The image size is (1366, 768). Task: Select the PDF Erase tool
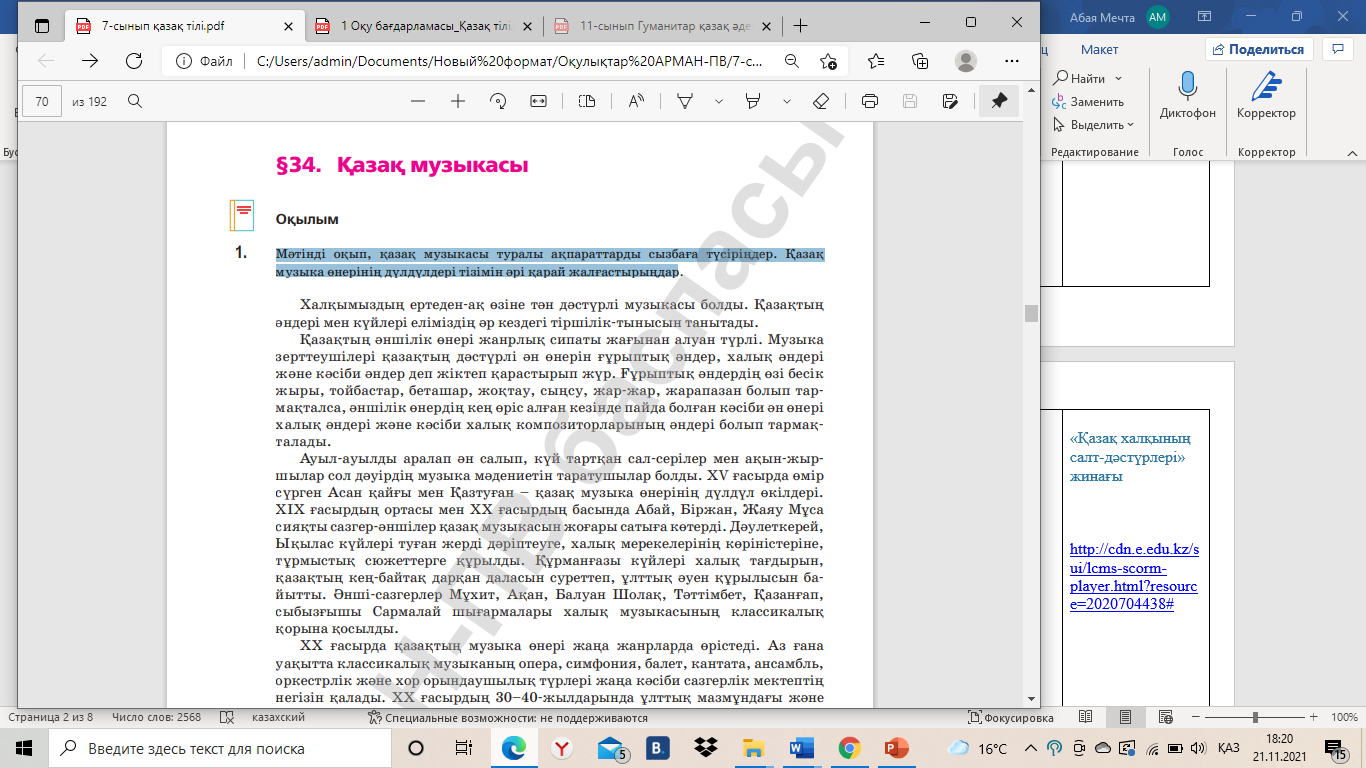click(x=821, y=101)
